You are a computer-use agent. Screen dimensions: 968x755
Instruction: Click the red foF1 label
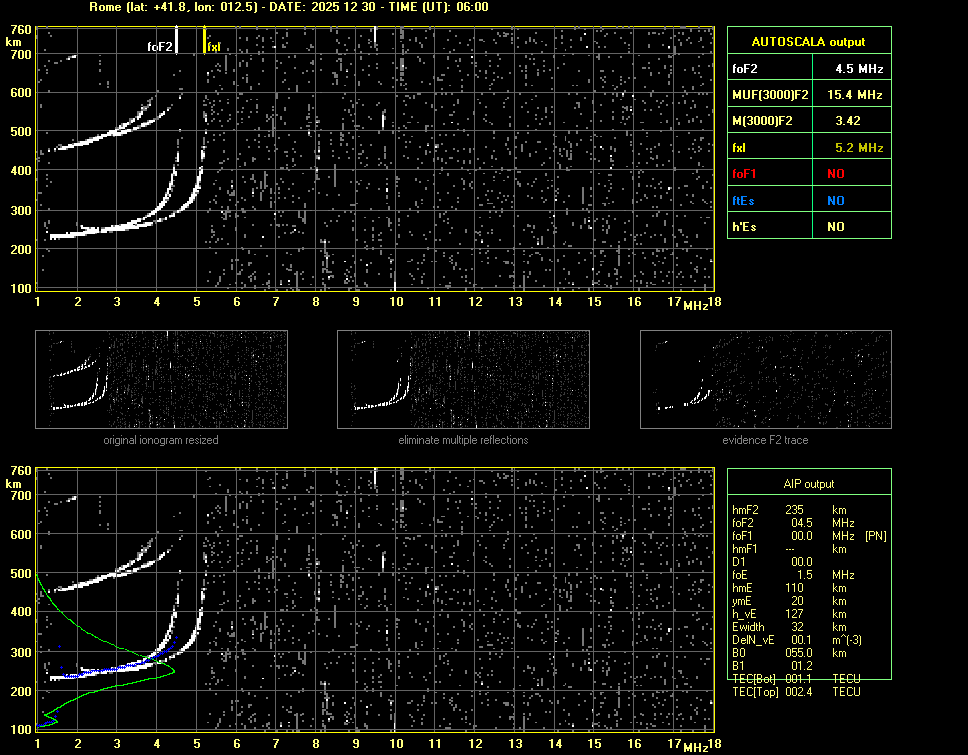pyautogui.click(x=746, y=174)
